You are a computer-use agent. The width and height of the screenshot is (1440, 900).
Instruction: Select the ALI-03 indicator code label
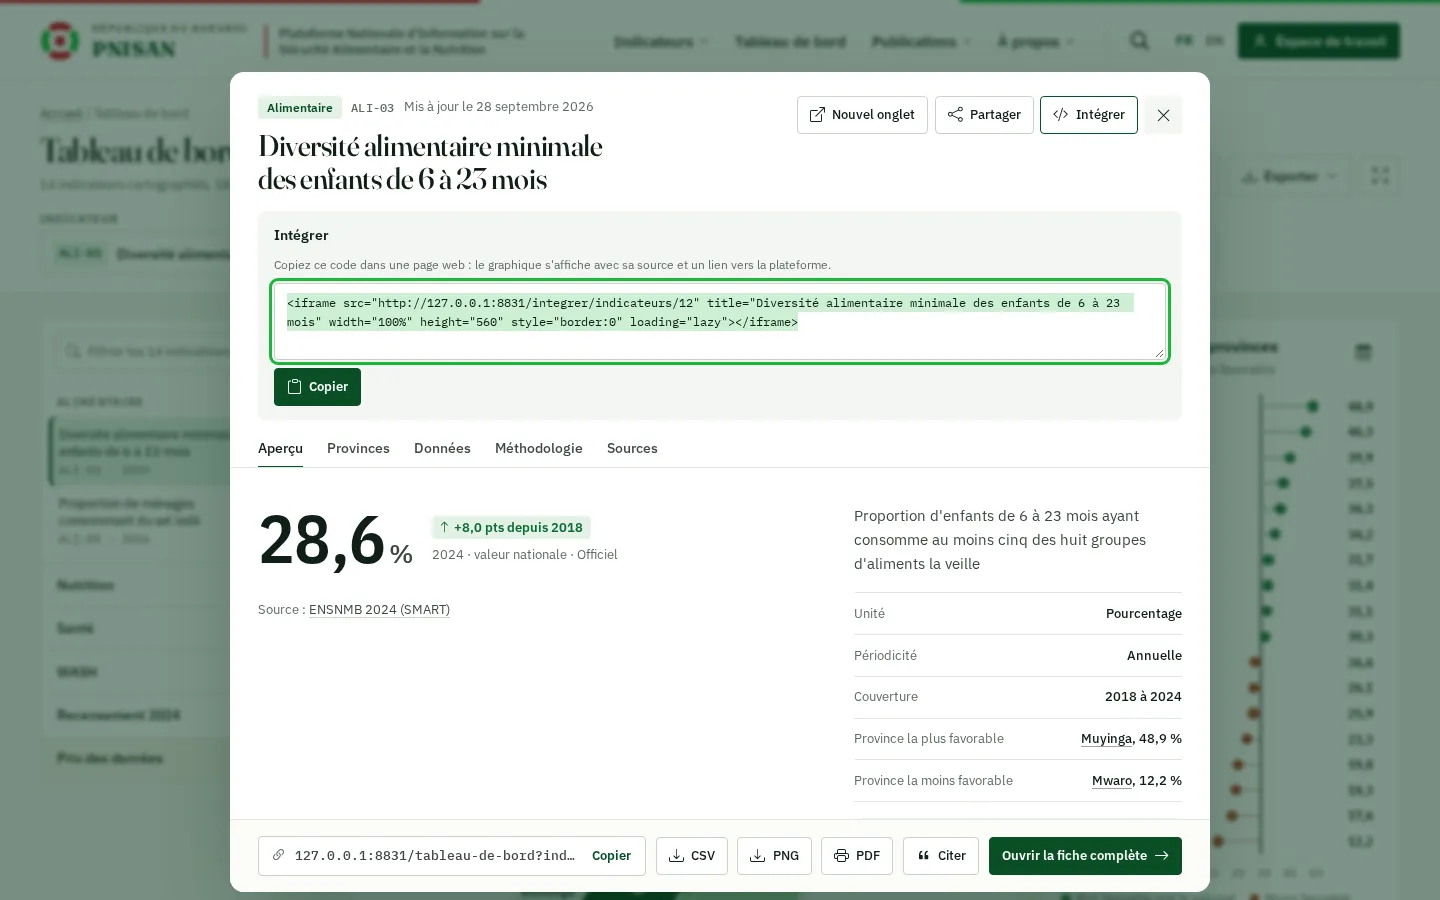click(x=372, y=108)
